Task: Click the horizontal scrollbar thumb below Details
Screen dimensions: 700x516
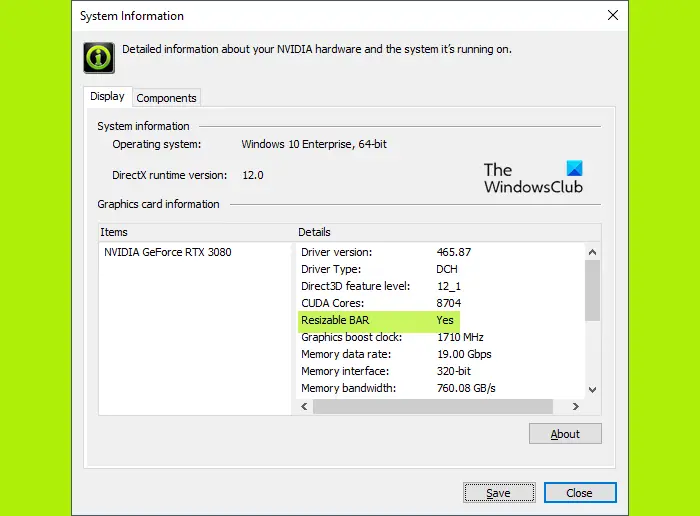Action: pos(433,406)
